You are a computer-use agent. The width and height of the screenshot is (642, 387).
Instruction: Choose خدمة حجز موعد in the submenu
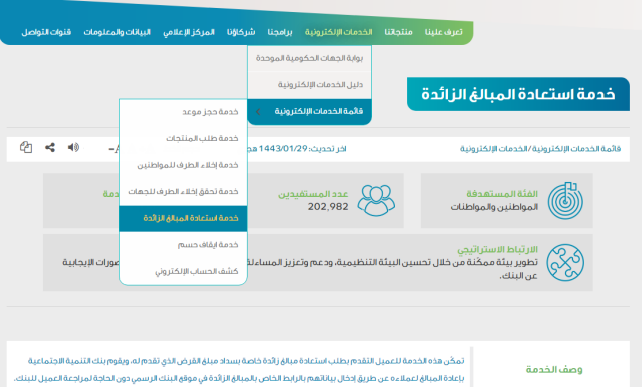[183, 112]
